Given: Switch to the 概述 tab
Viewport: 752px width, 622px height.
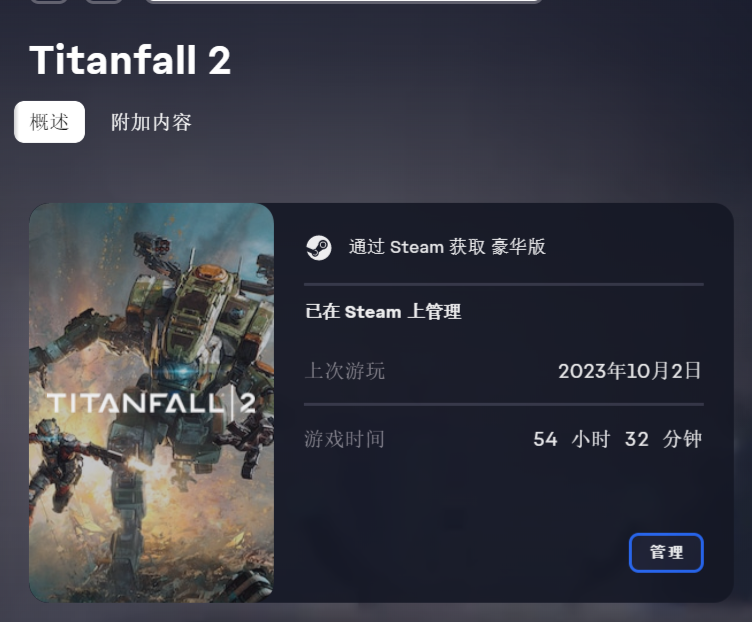Looking at the screenshot, I should [x=50, y=122].
